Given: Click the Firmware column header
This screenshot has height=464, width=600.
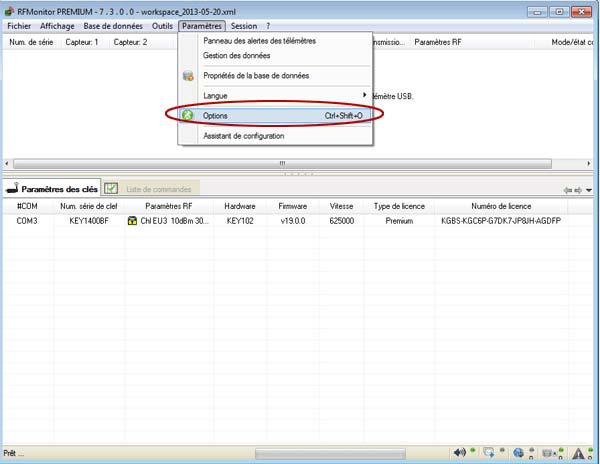Looking at the screenshot, I should point(293,206).
